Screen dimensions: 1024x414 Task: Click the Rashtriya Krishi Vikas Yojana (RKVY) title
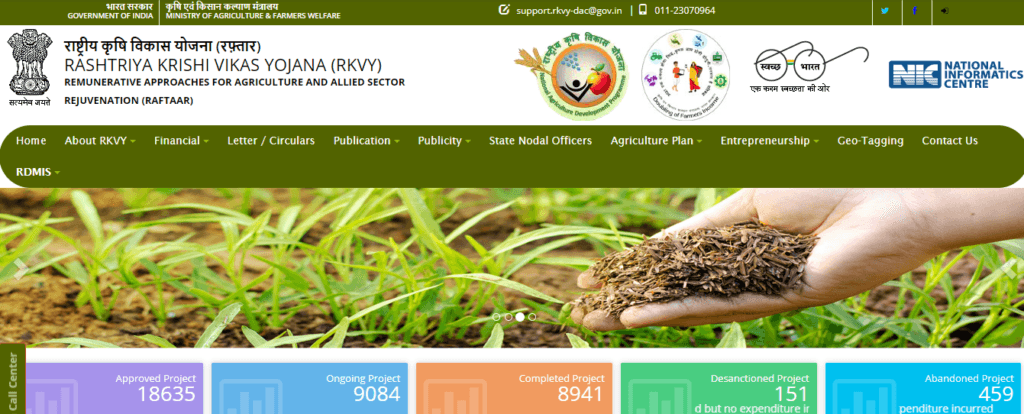coord(223,65)
